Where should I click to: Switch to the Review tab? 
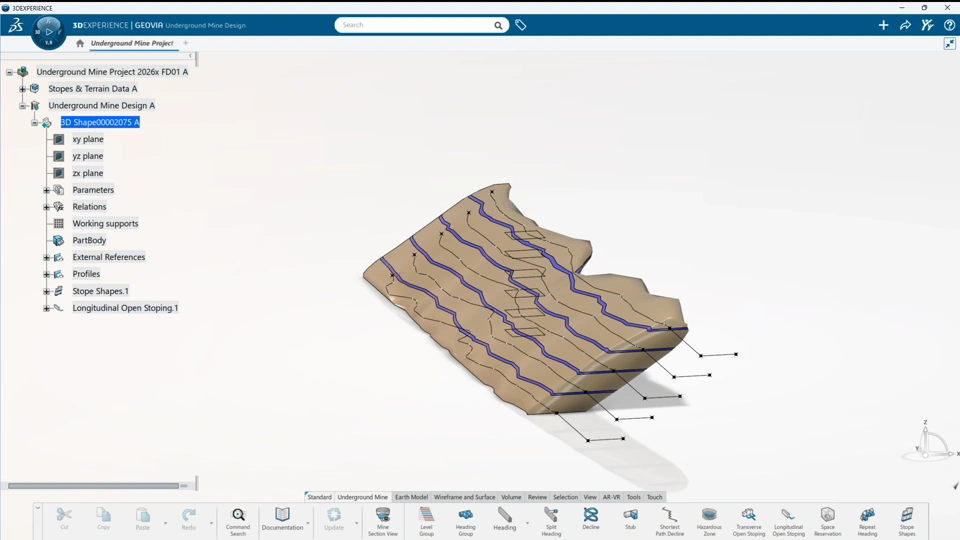click(x=537, y=497)
